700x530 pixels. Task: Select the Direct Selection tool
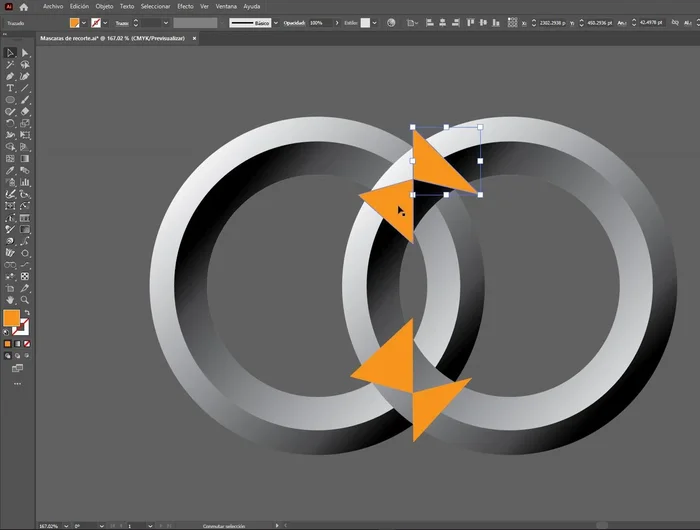25,53
